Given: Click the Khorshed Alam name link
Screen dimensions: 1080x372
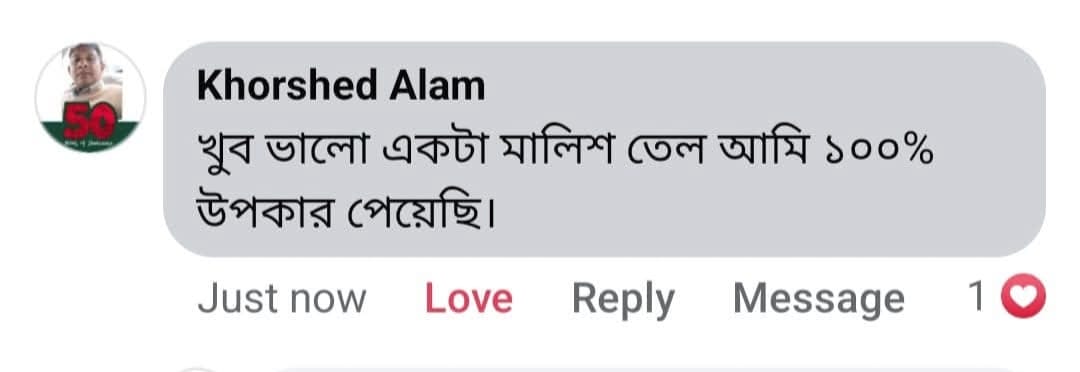Looking at the screenshot, I should pos(341,87).
